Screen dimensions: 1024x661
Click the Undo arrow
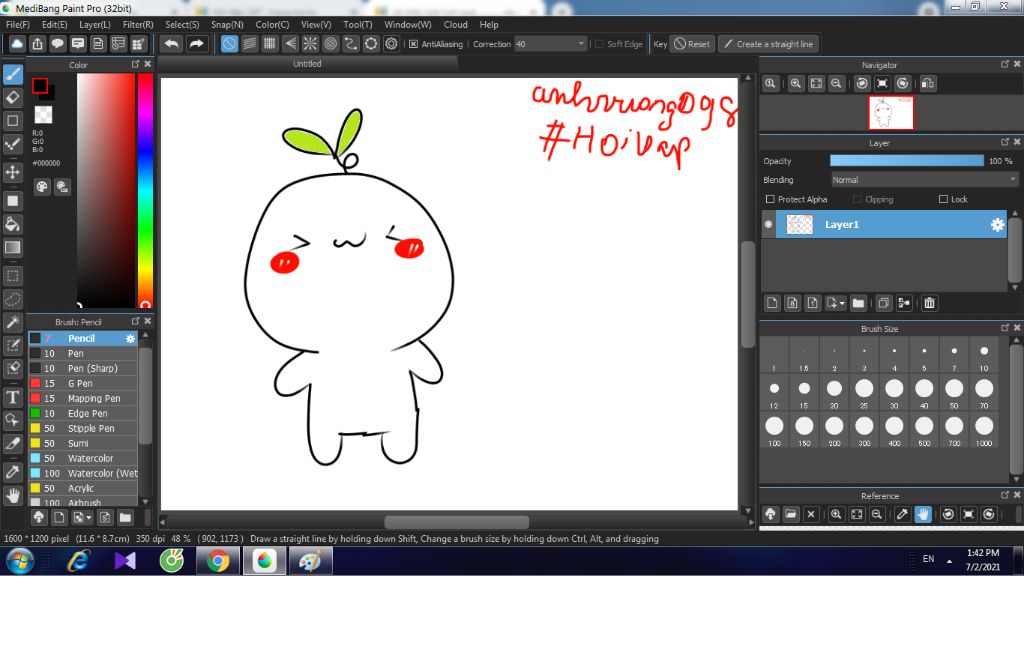point(171,44)
